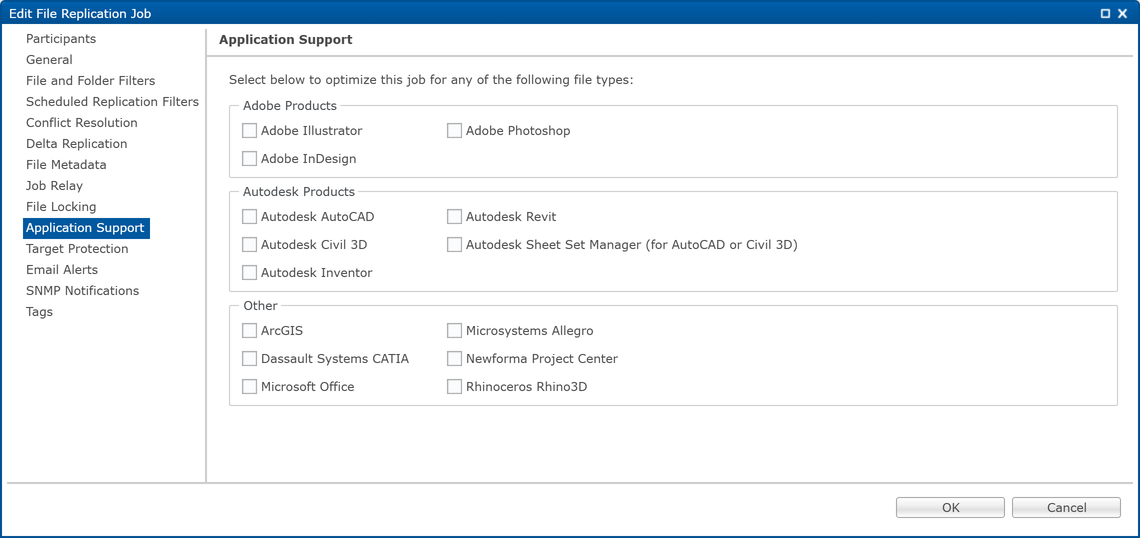Select SNMP Notifications in sidebar
The image size is (1140, 538).
[83, 291]
